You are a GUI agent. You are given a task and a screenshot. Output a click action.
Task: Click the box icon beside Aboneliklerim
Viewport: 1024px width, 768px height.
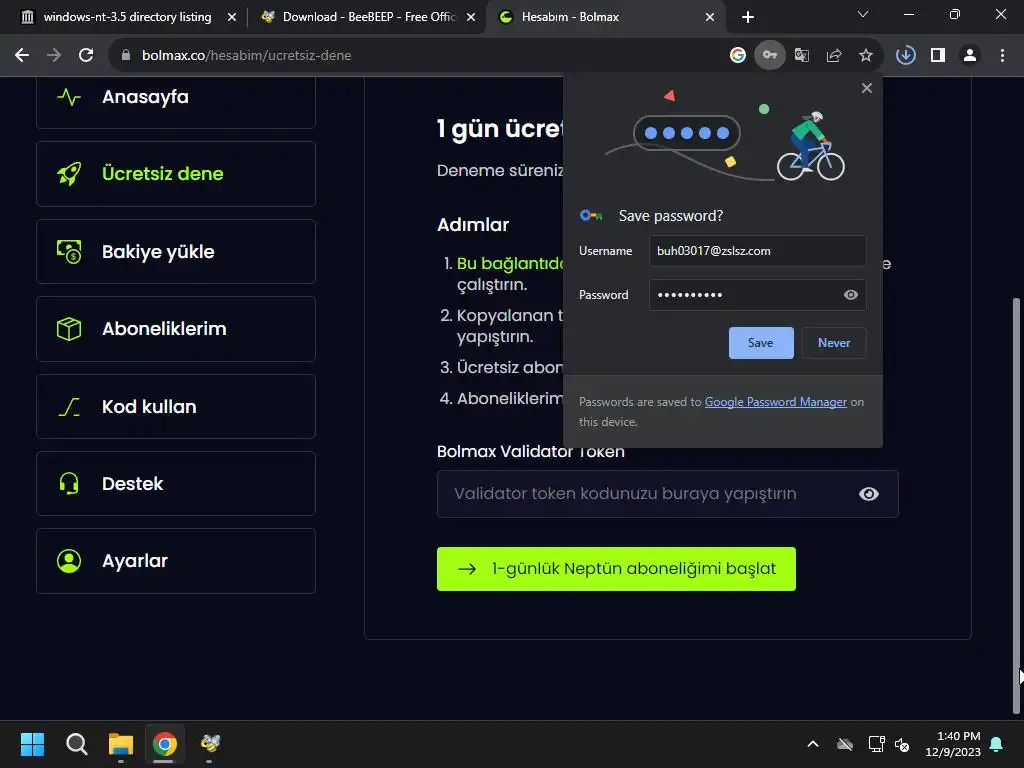[x=69, y=328]
